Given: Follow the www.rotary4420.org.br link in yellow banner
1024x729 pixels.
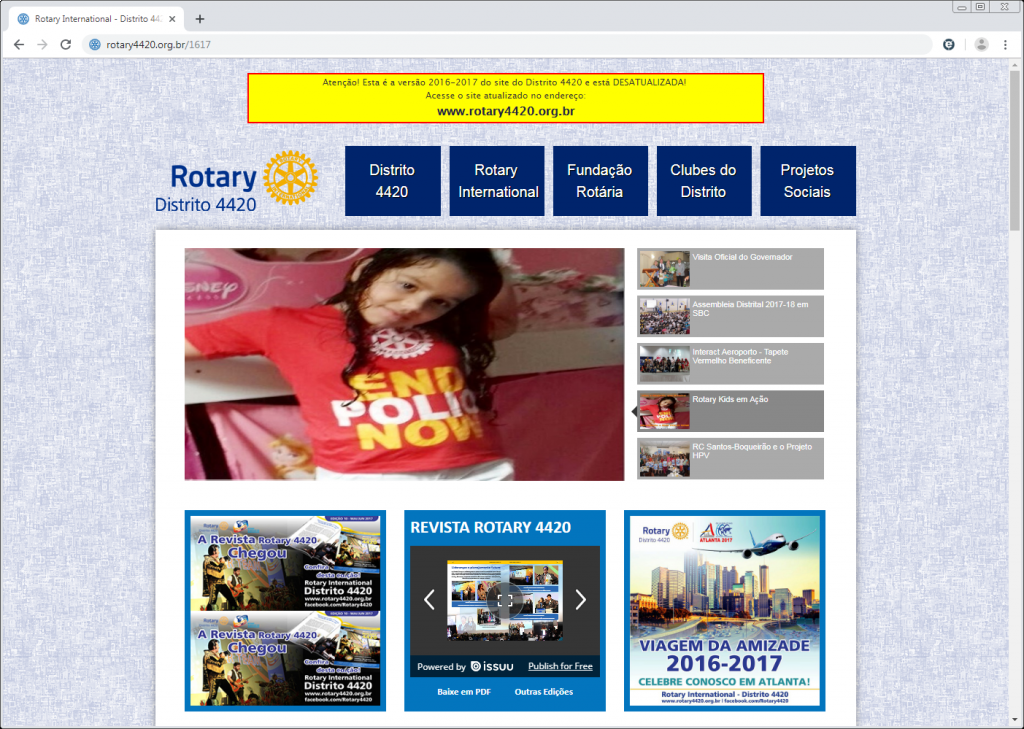Looking at the screenshot, I should tap(505, 111).
